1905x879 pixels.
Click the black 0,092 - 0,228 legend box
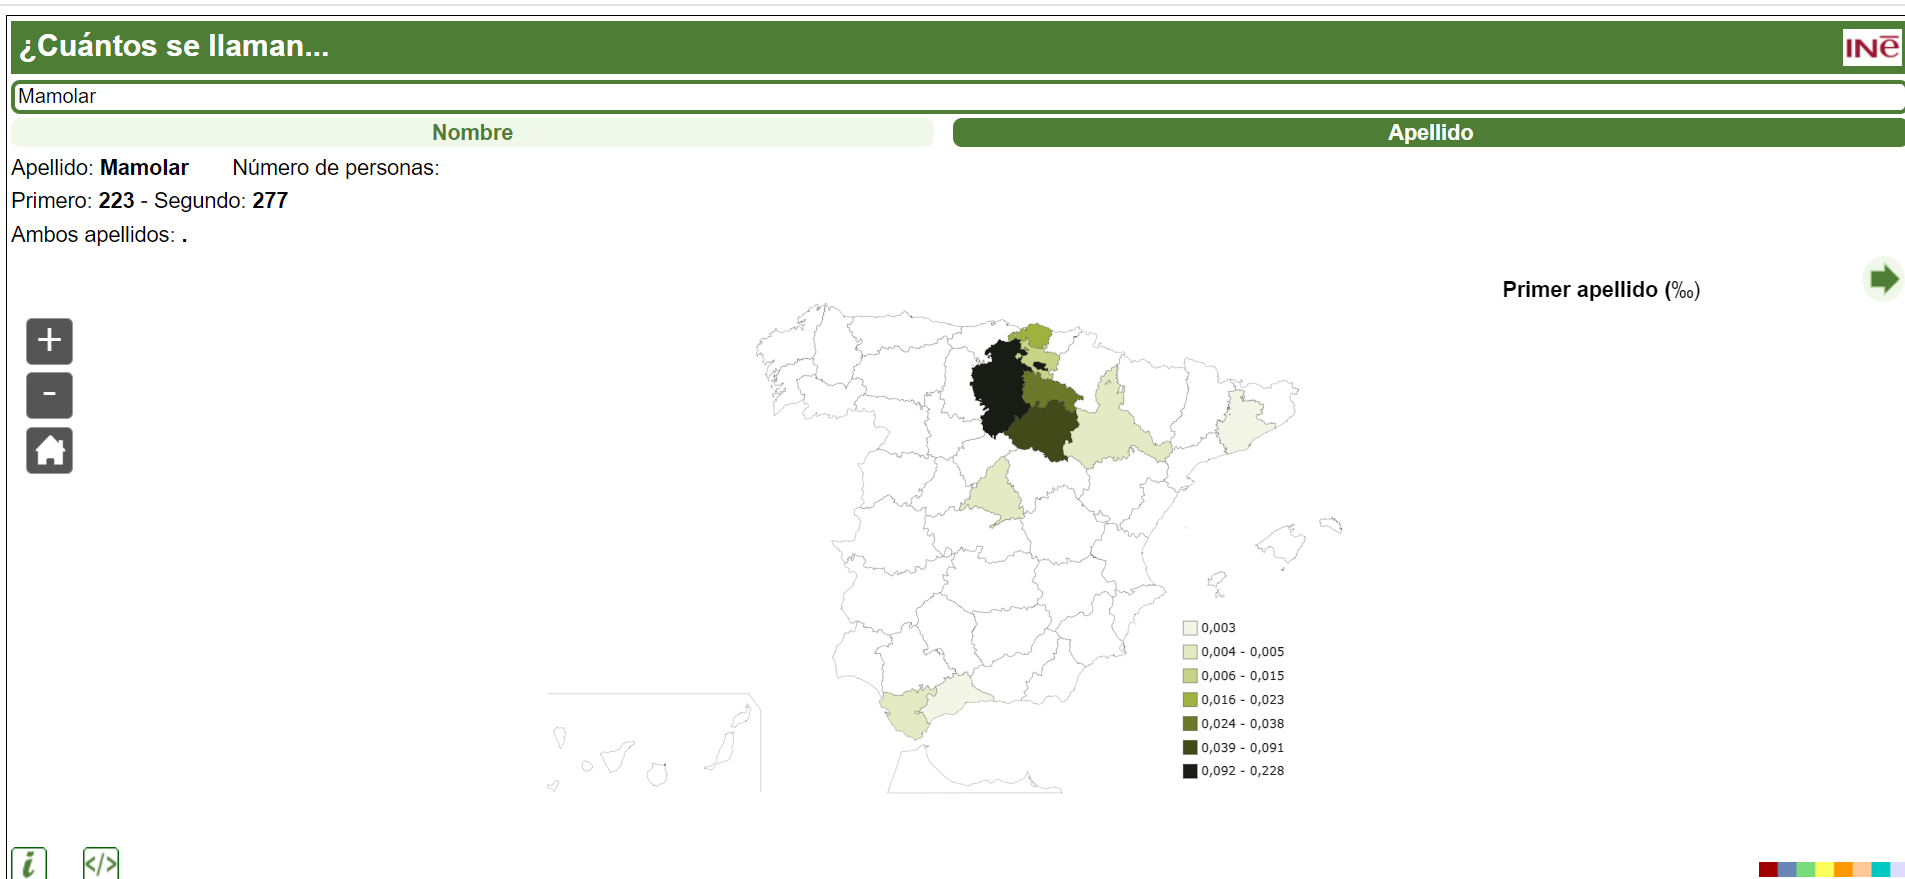point(1190,771)
